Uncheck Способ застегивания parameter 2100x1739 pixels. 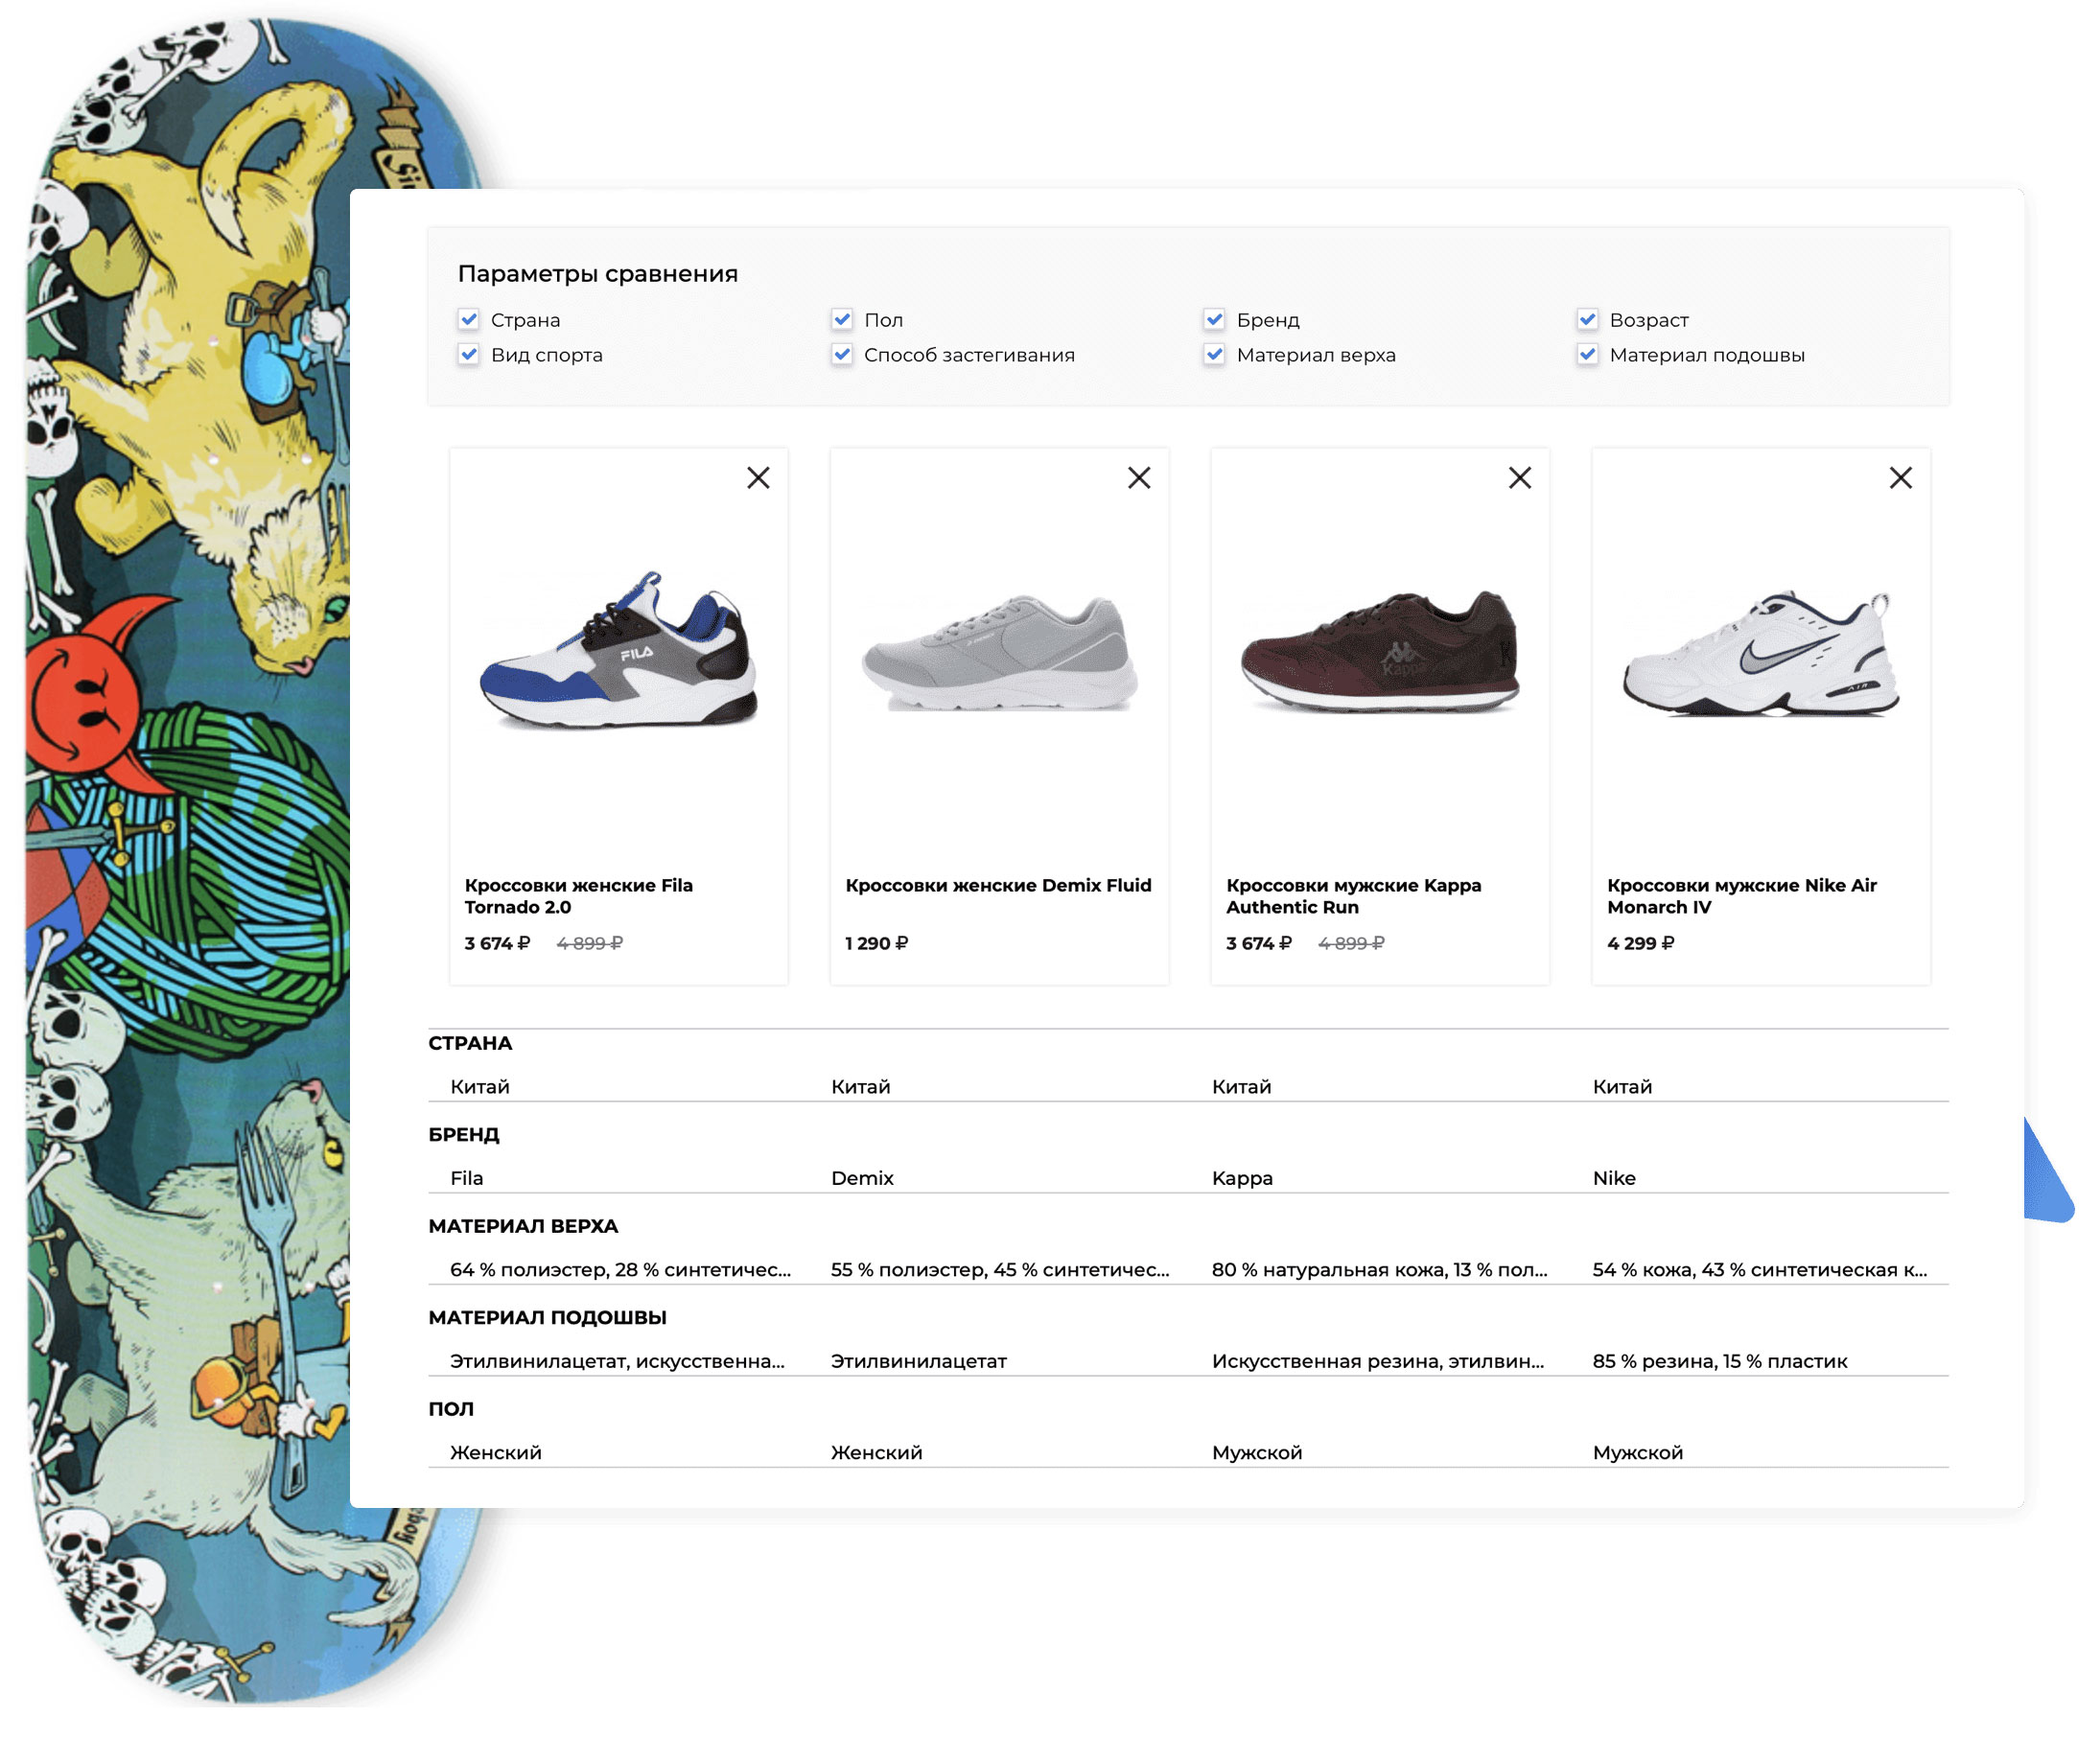(x=842, y=355)
